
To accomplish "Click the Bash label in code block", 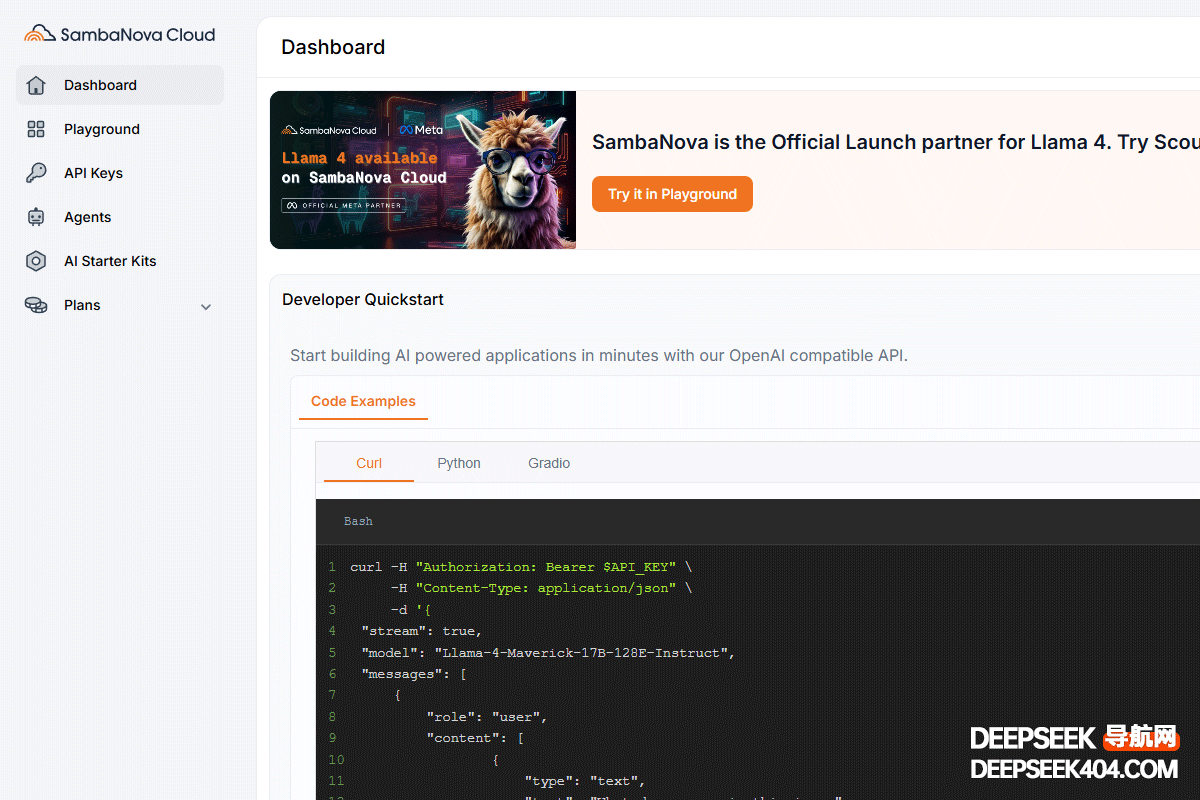I will [358, 521].
